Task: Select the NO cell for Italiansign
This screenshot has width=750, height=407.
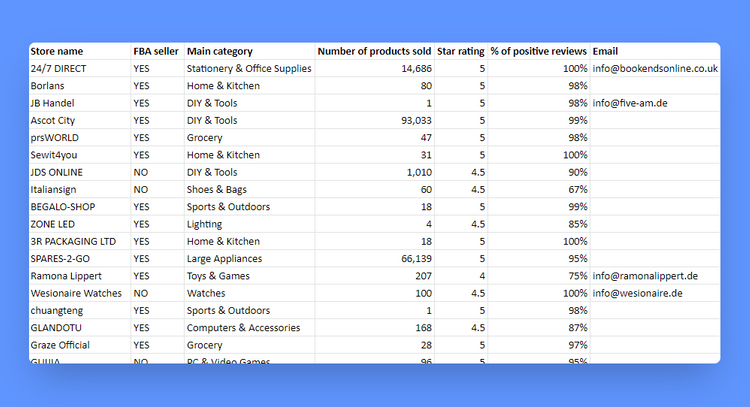Action: pos(140,189)
